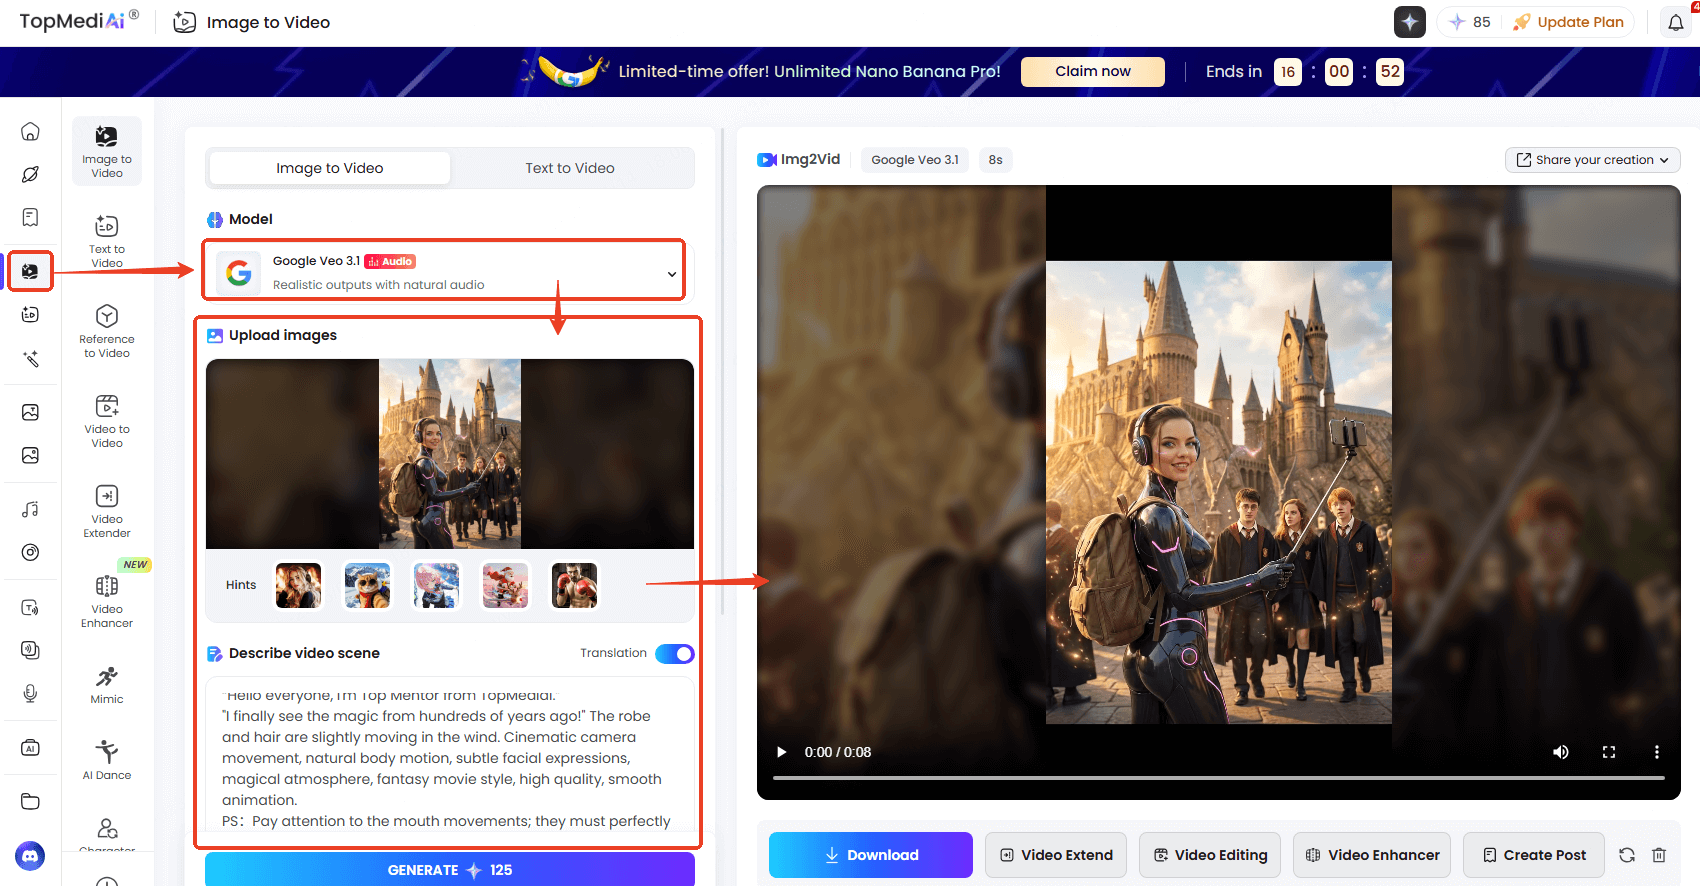1700x886 pixels.
Task: Open the Video Extender tool
Action: [x=107, y=510]
